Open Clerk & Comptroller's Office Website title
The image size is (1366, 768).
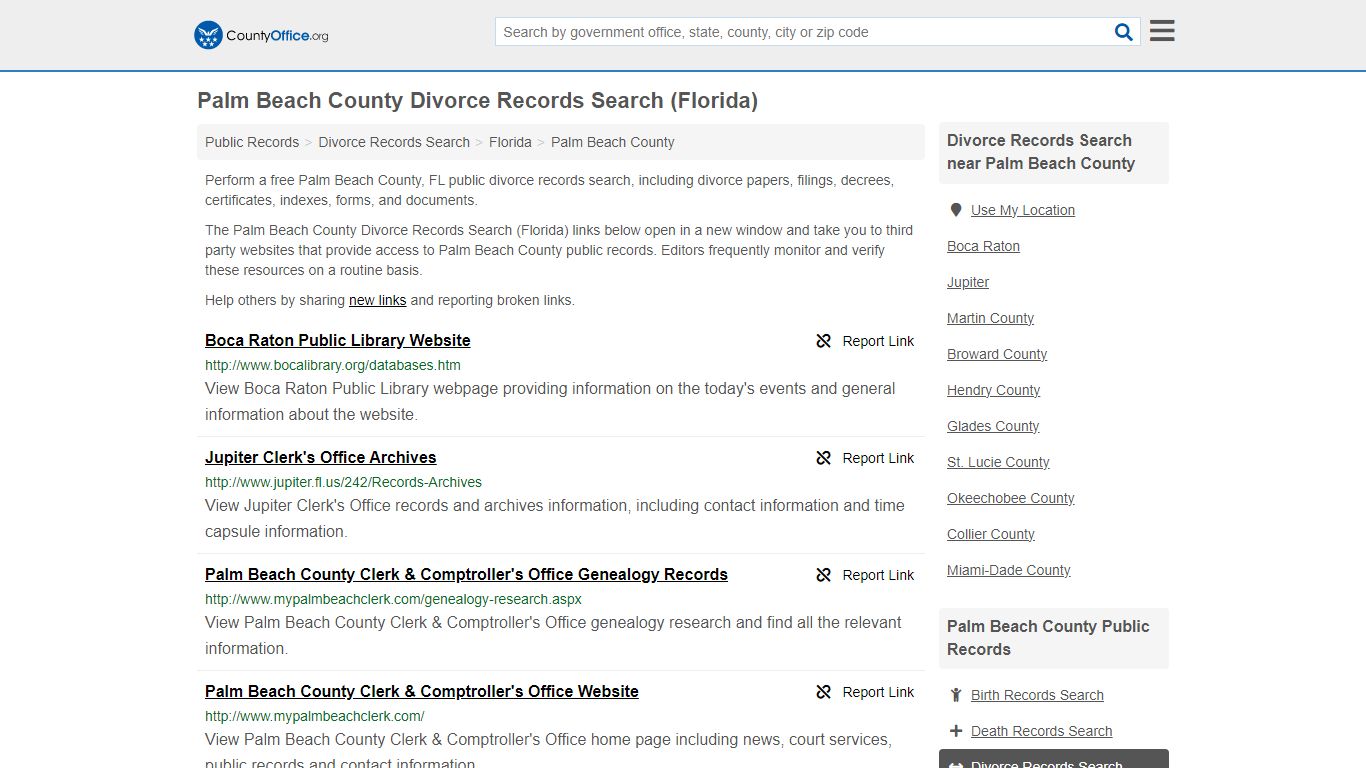pyautogui.click(x=422, y=691)
